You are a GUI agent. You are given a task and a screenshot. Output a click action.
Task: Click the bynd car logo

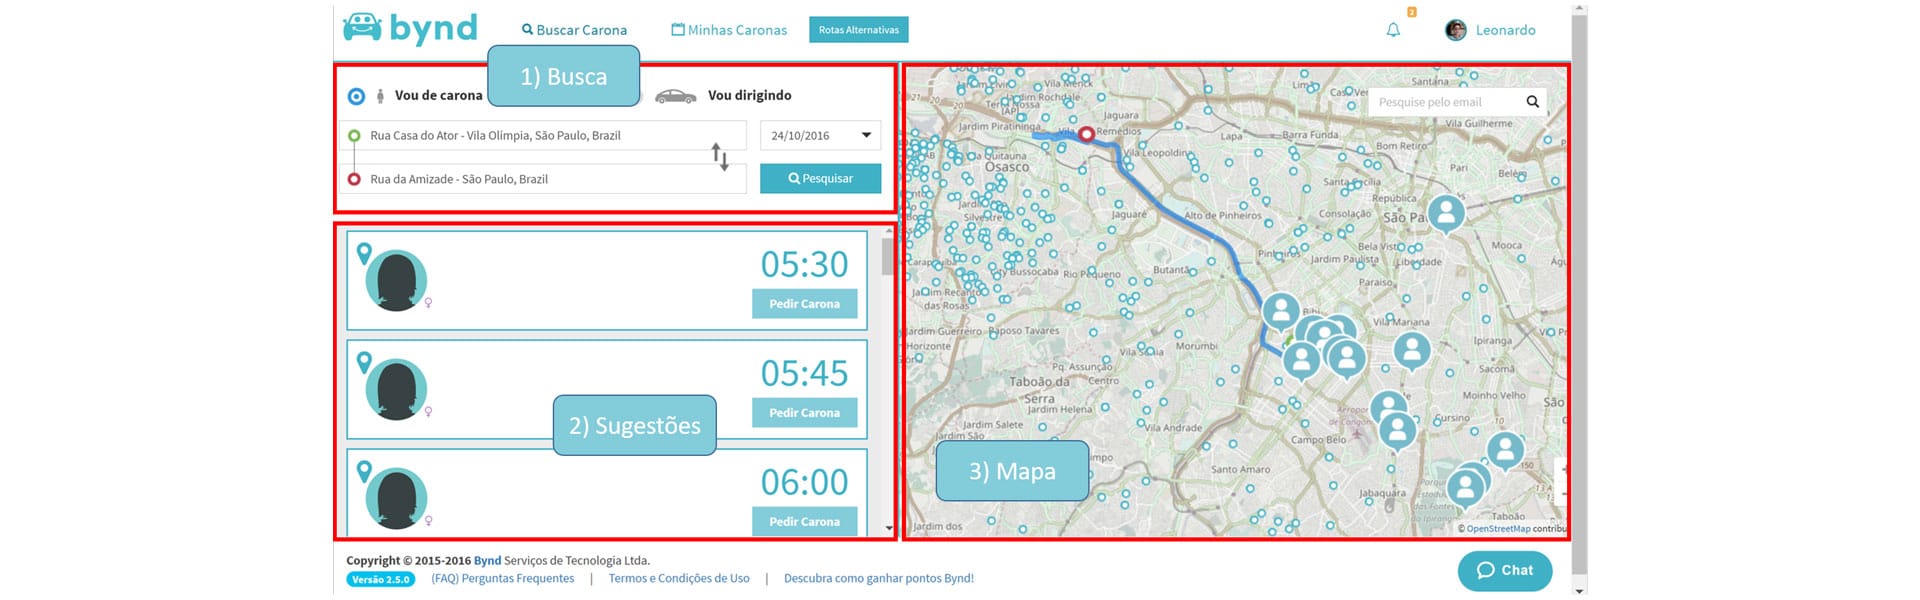(x=362, y=28)
